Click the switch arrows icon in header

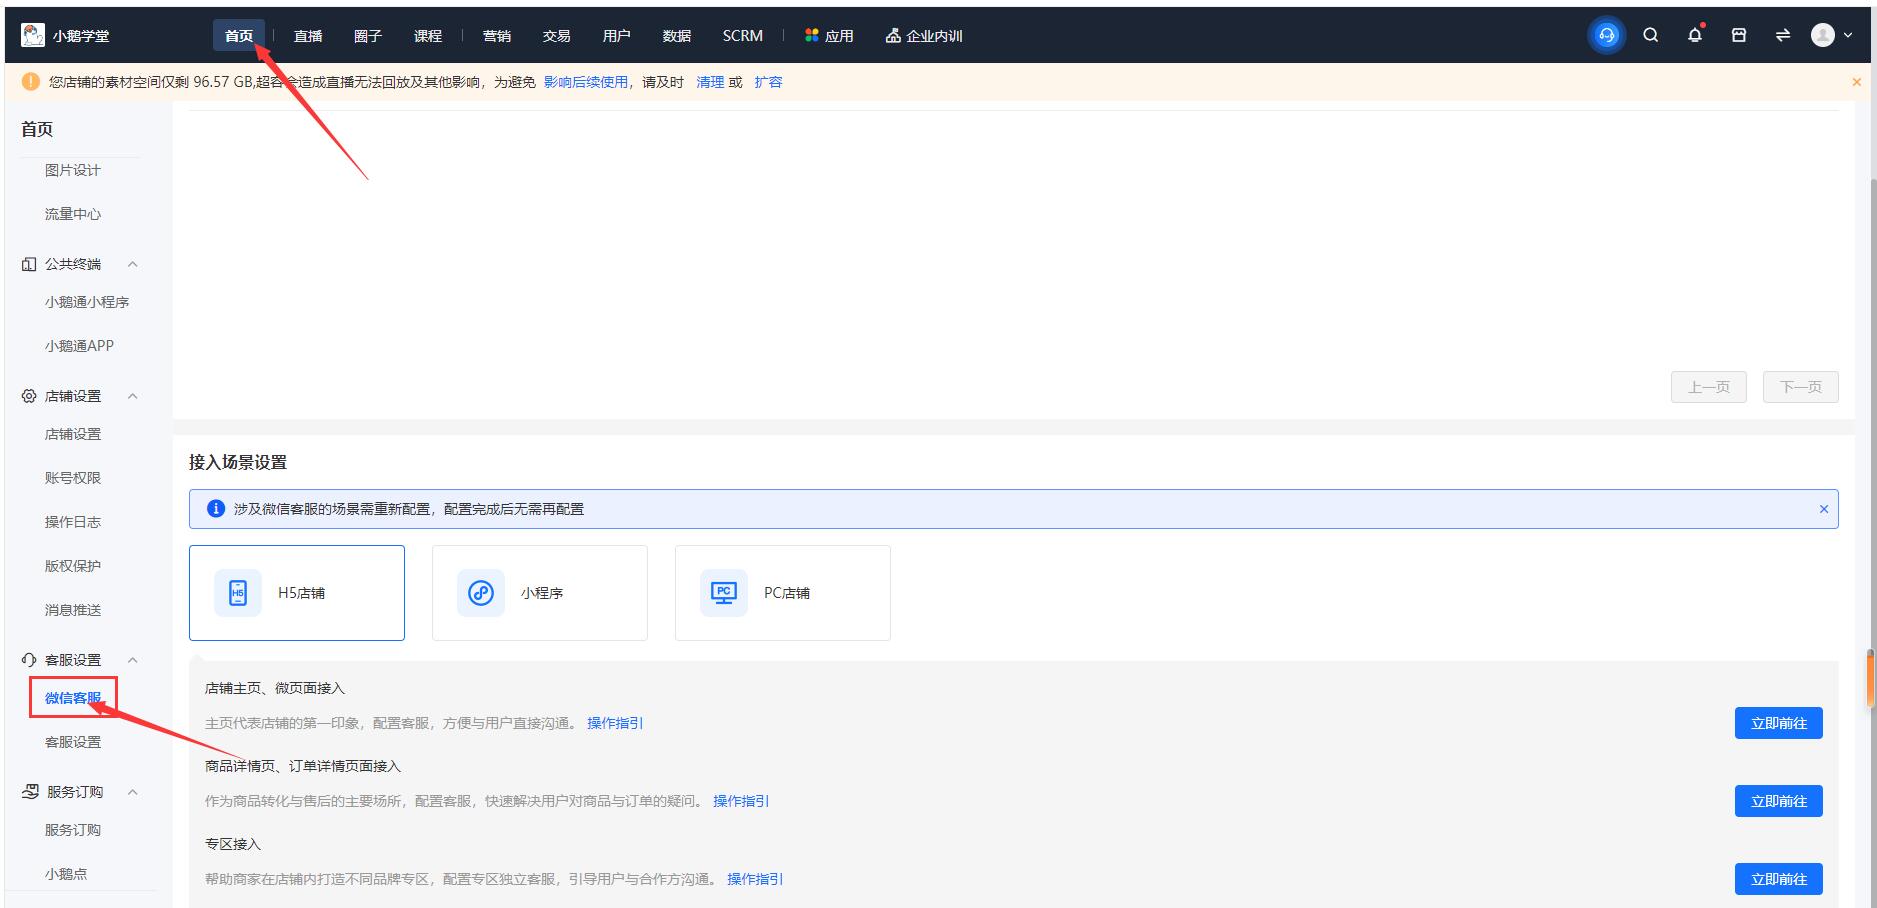pos(1782,36)
